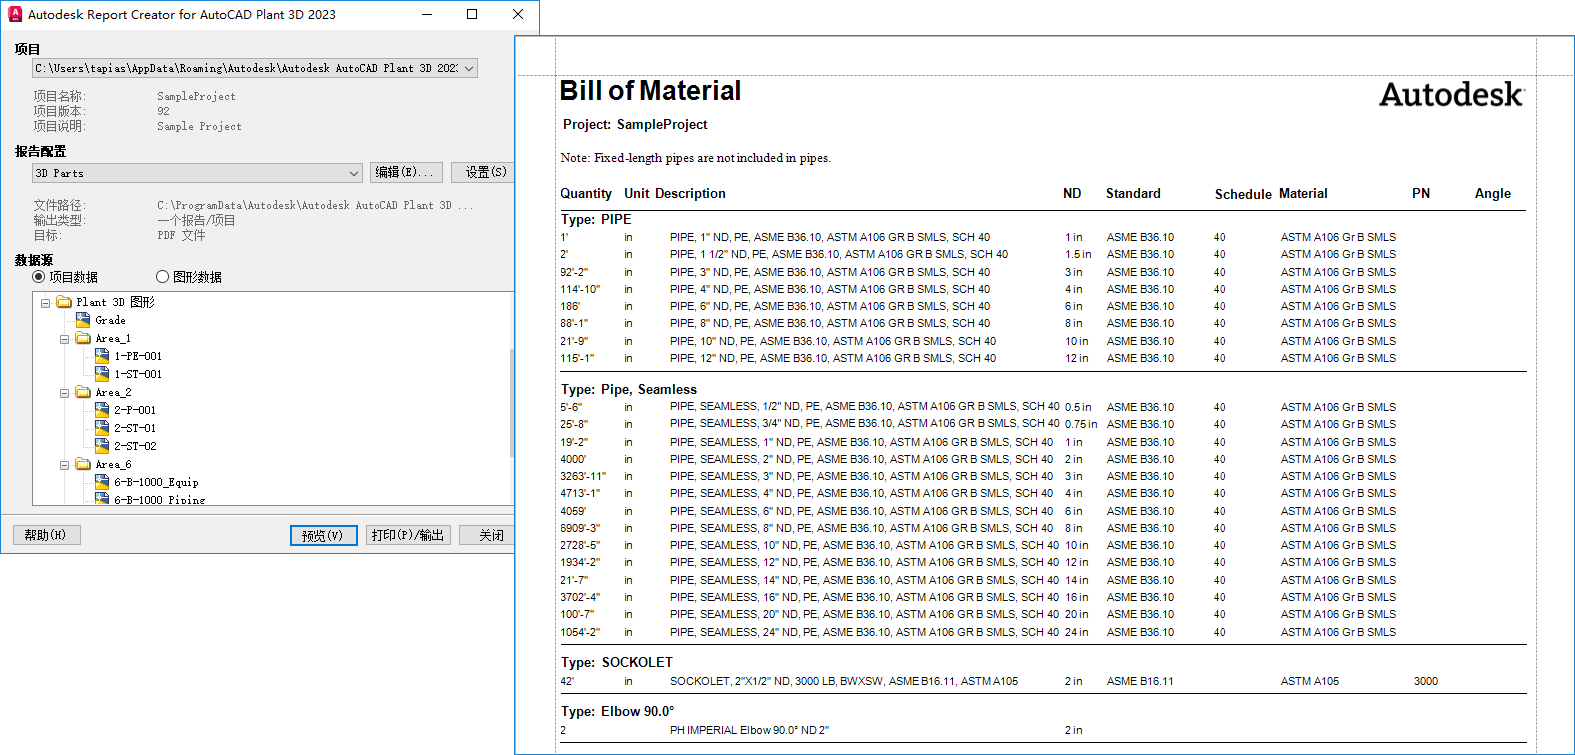Click the Autodesk logo in the report
The image size is (1575, 755).
point(1452,94)
